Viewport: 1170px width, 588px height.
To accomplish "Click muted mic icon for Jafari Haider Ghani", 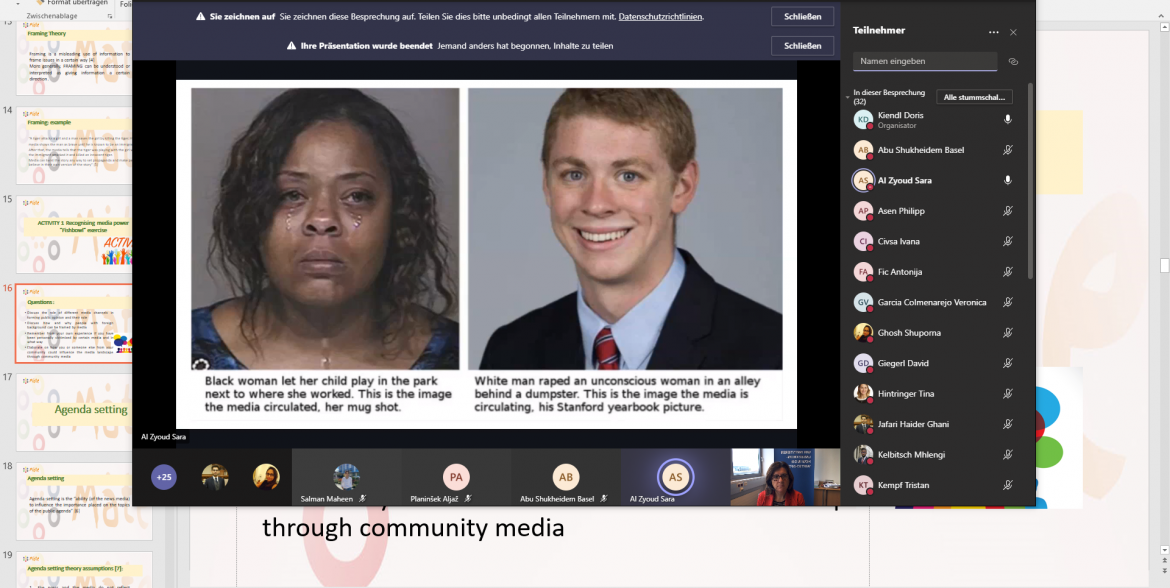I will pyautogui.click(x=1008, y=424).
